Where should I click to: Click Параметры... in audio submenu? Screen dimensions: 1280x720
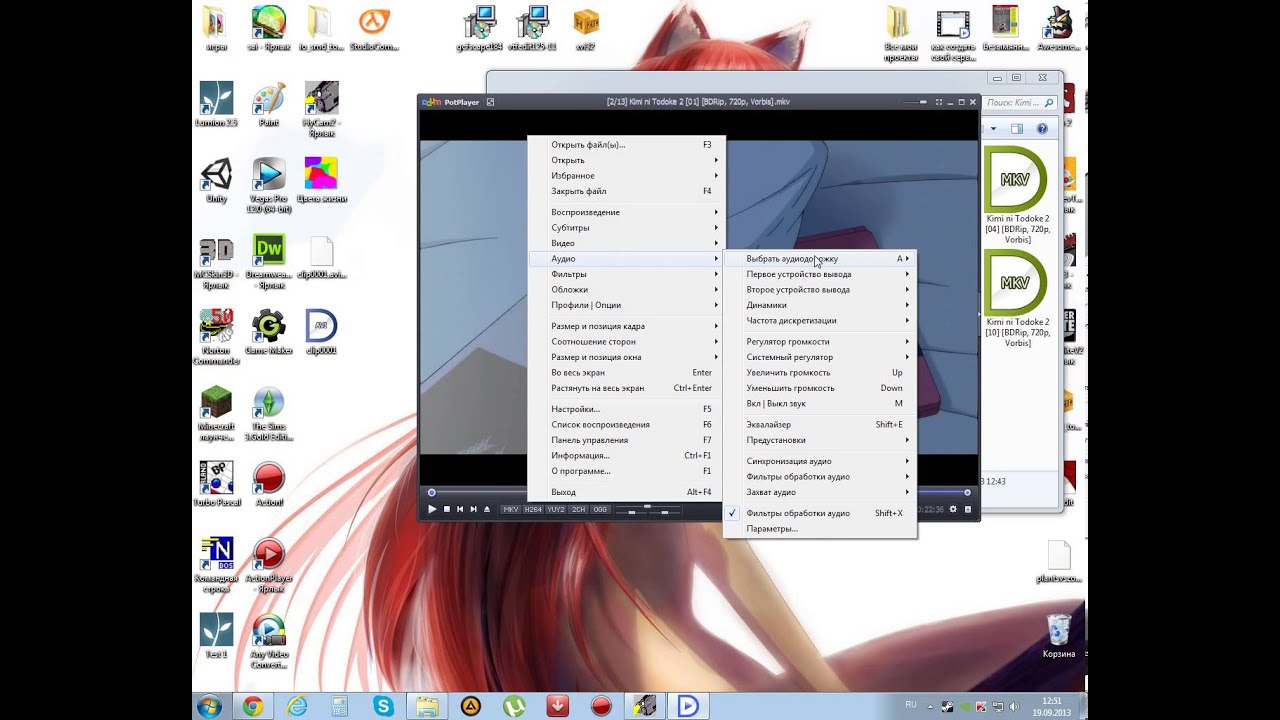point(820,529)
